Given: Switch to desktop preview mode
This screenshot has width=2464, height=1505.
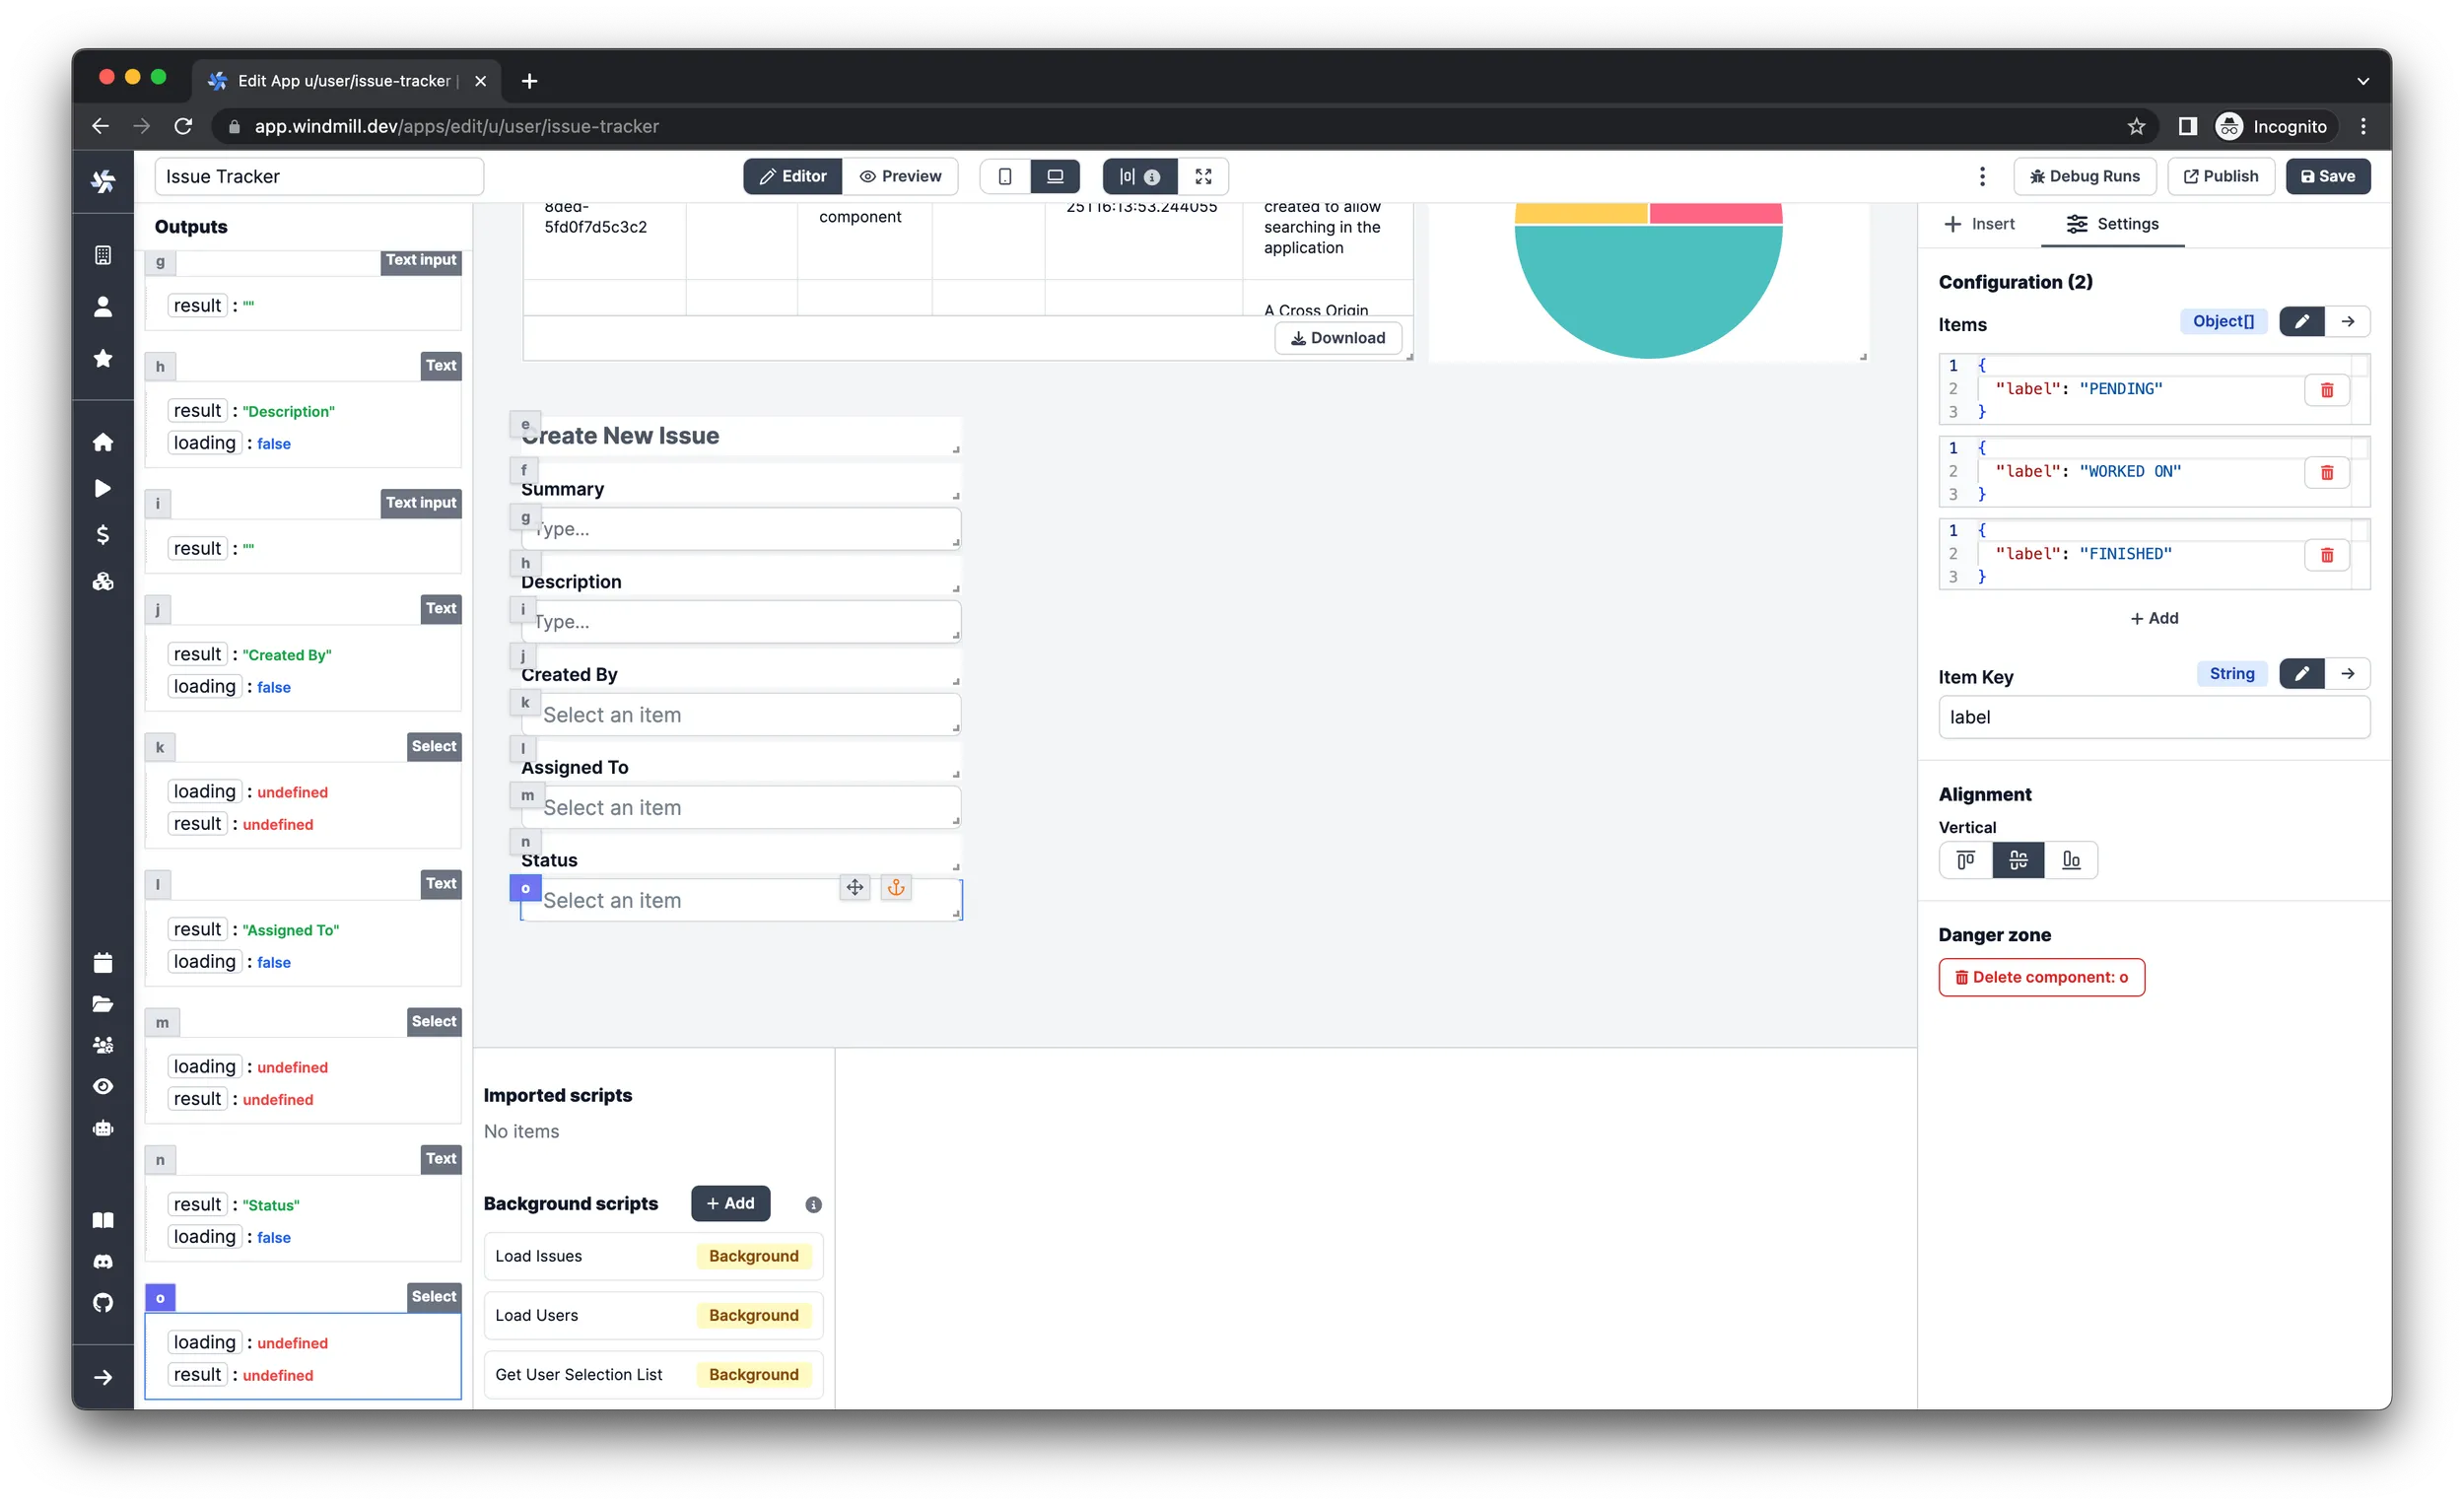Looking at the screenshot, I should [1055, 176].
